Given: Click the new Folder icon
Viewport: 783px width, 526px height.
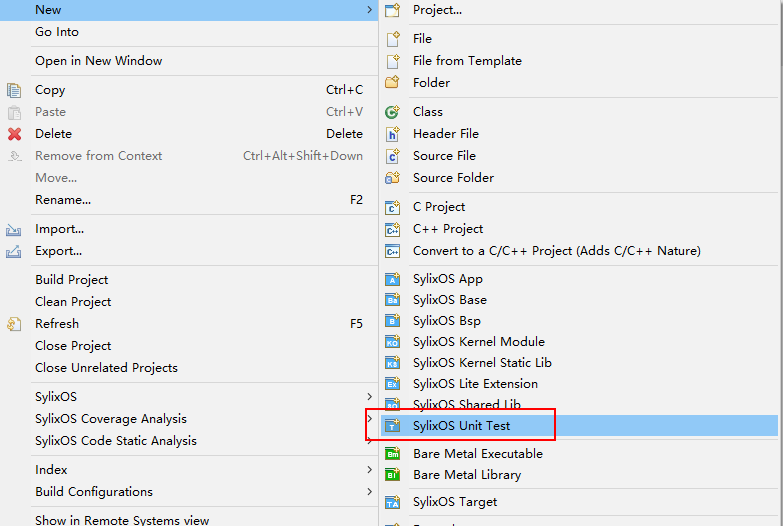Looking at the screenshot, I should [392, 82].
